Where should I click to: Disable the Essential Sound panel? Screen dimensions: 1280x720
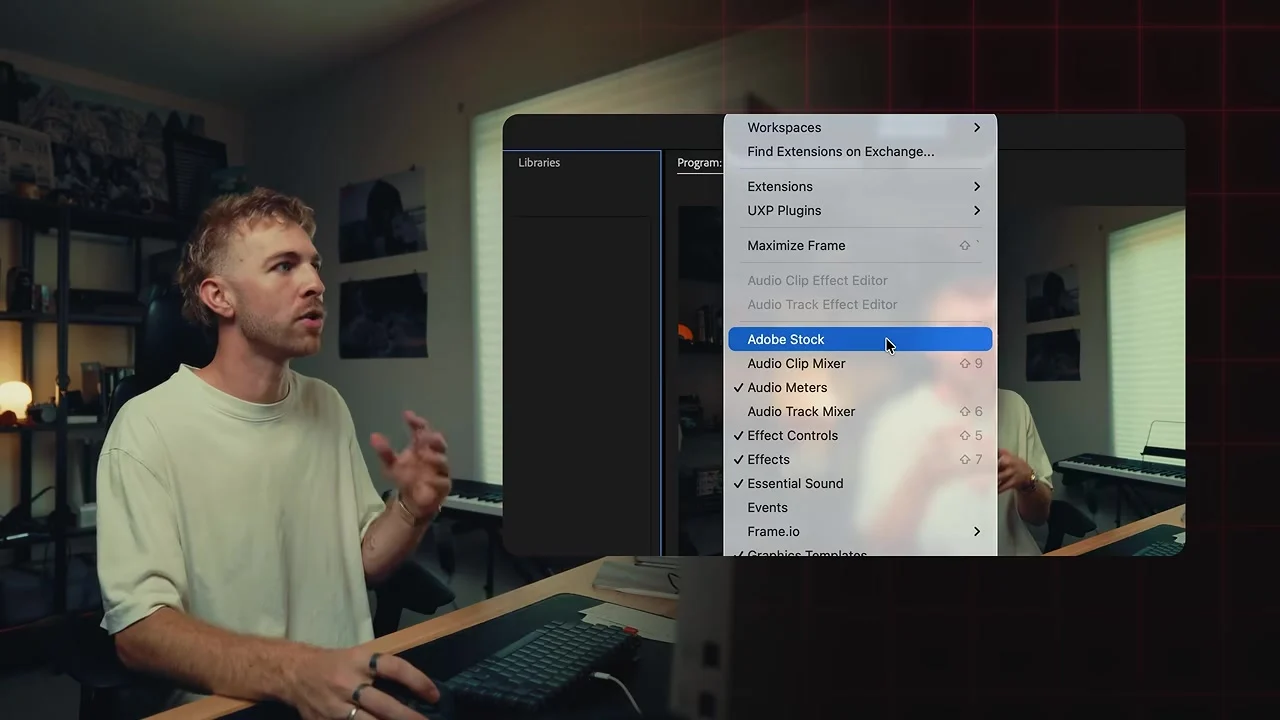[860, 483]
